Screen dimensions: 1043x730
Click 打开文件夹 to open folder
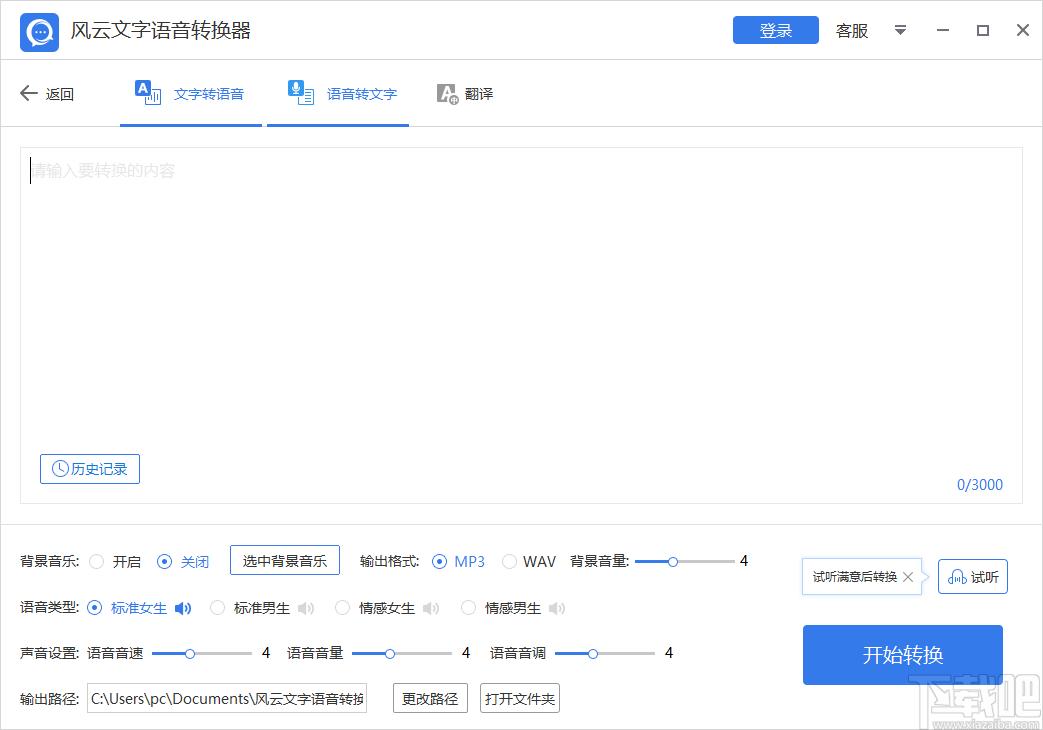pos(520,698)
